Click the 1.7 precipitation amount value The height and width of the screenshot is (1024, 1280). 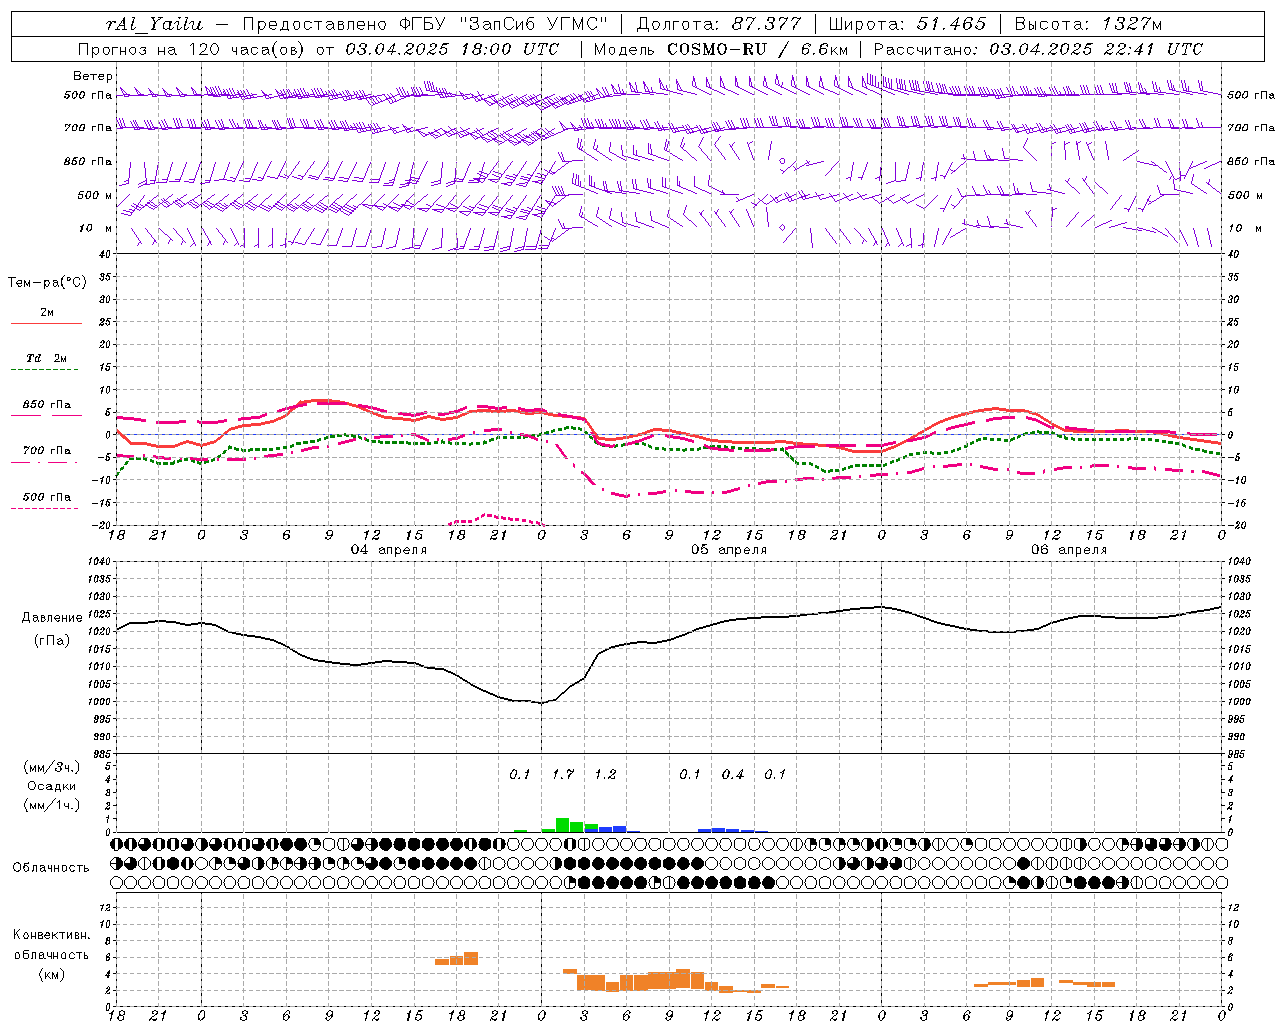(x=563, y=775)
